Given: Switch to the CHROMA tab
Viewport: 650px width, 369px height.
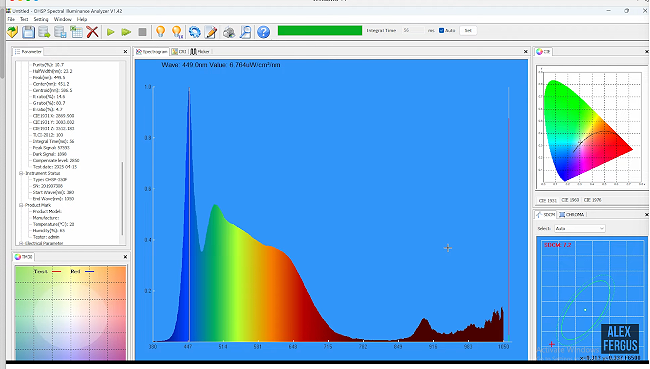Looking at the screenshot, I should coord(572,214).
